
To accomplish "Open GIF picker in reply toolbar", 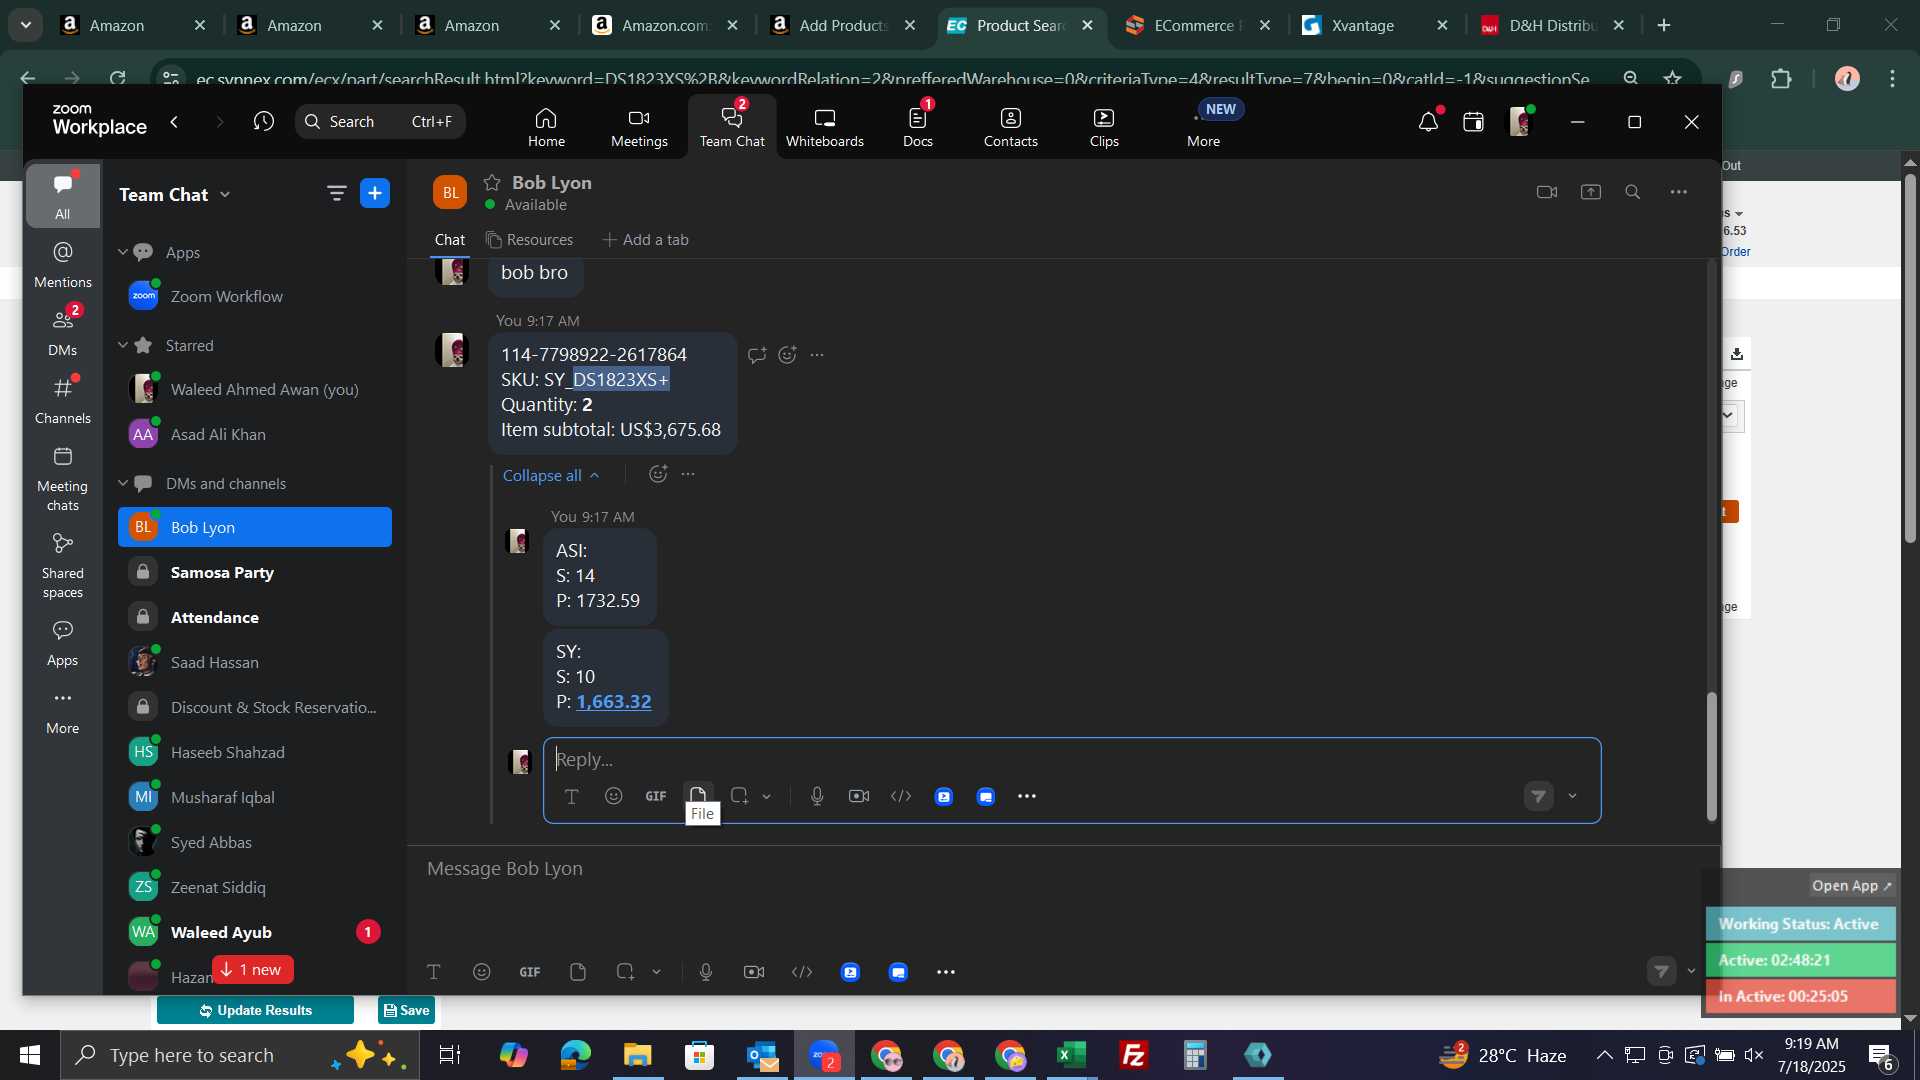I will [655, 796].
